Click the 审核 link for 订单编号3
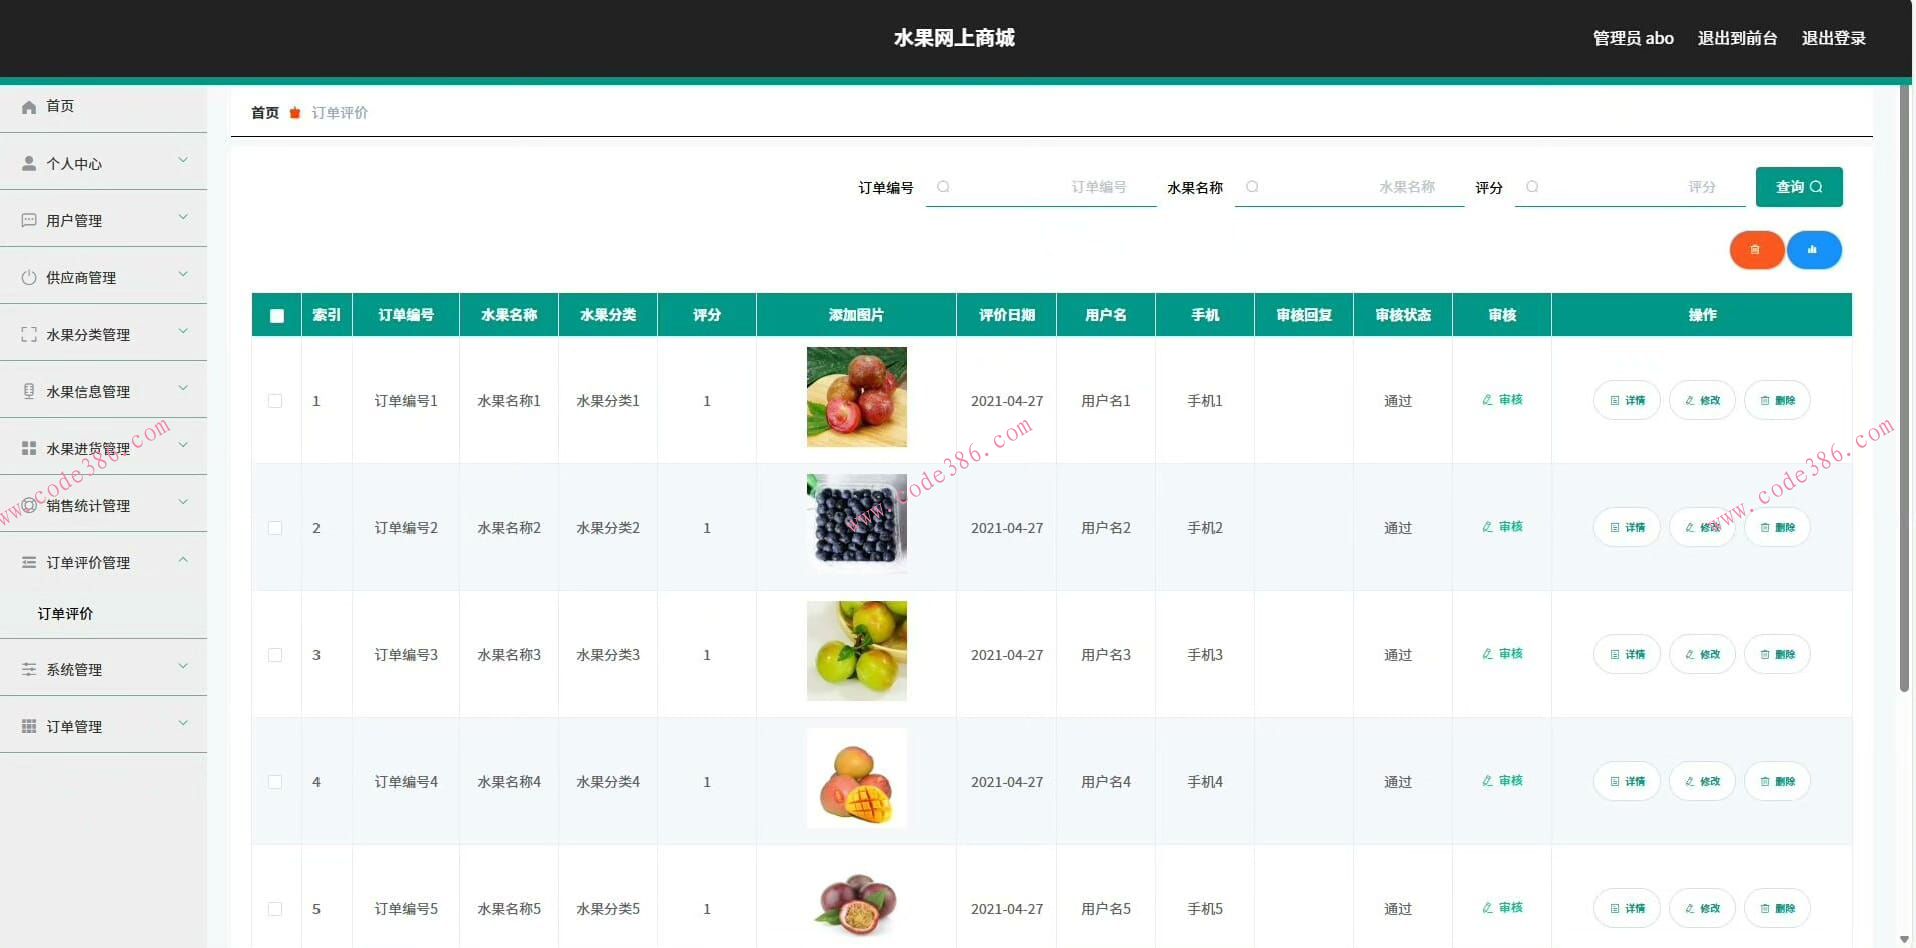 [x=1501, y=654]
